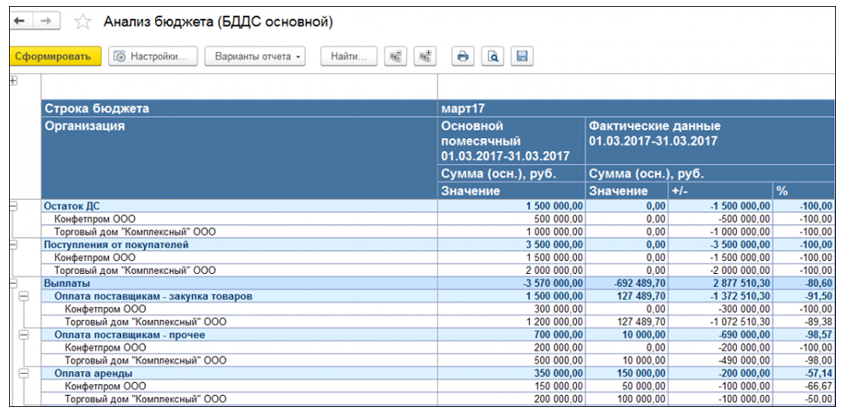Select the Строка бюджета header cell
This screenshot has height=413, width=846.
96,107
